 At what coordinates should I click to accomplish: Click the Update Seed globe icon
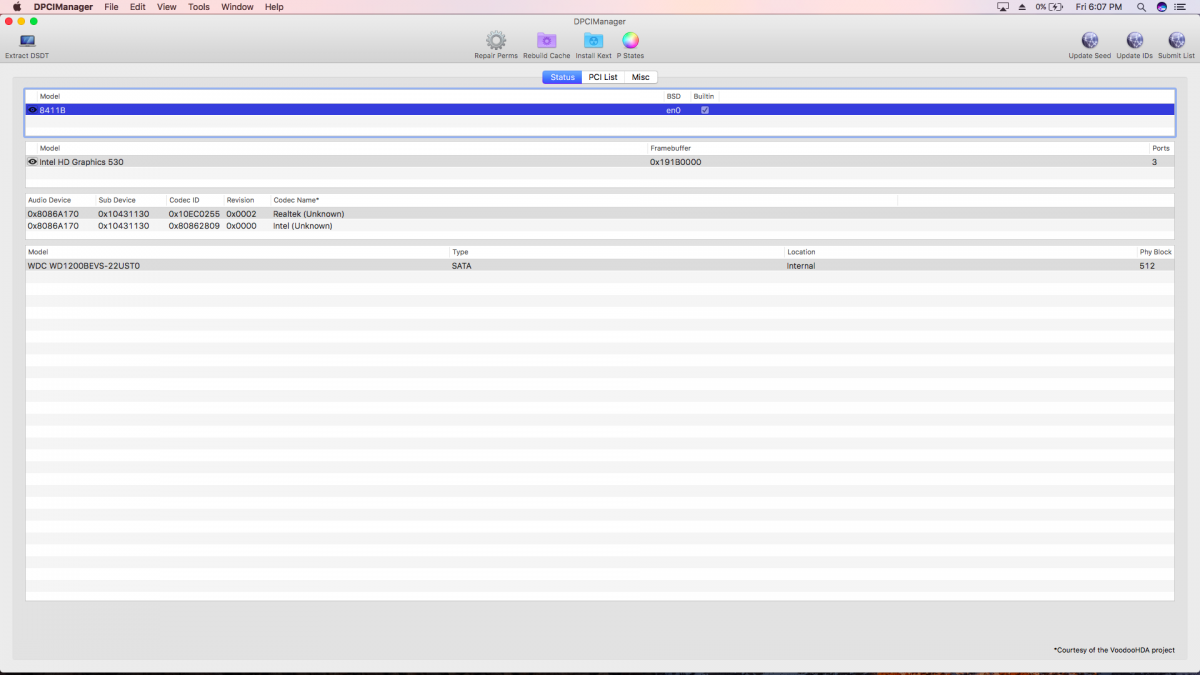tap(1089, 41)
